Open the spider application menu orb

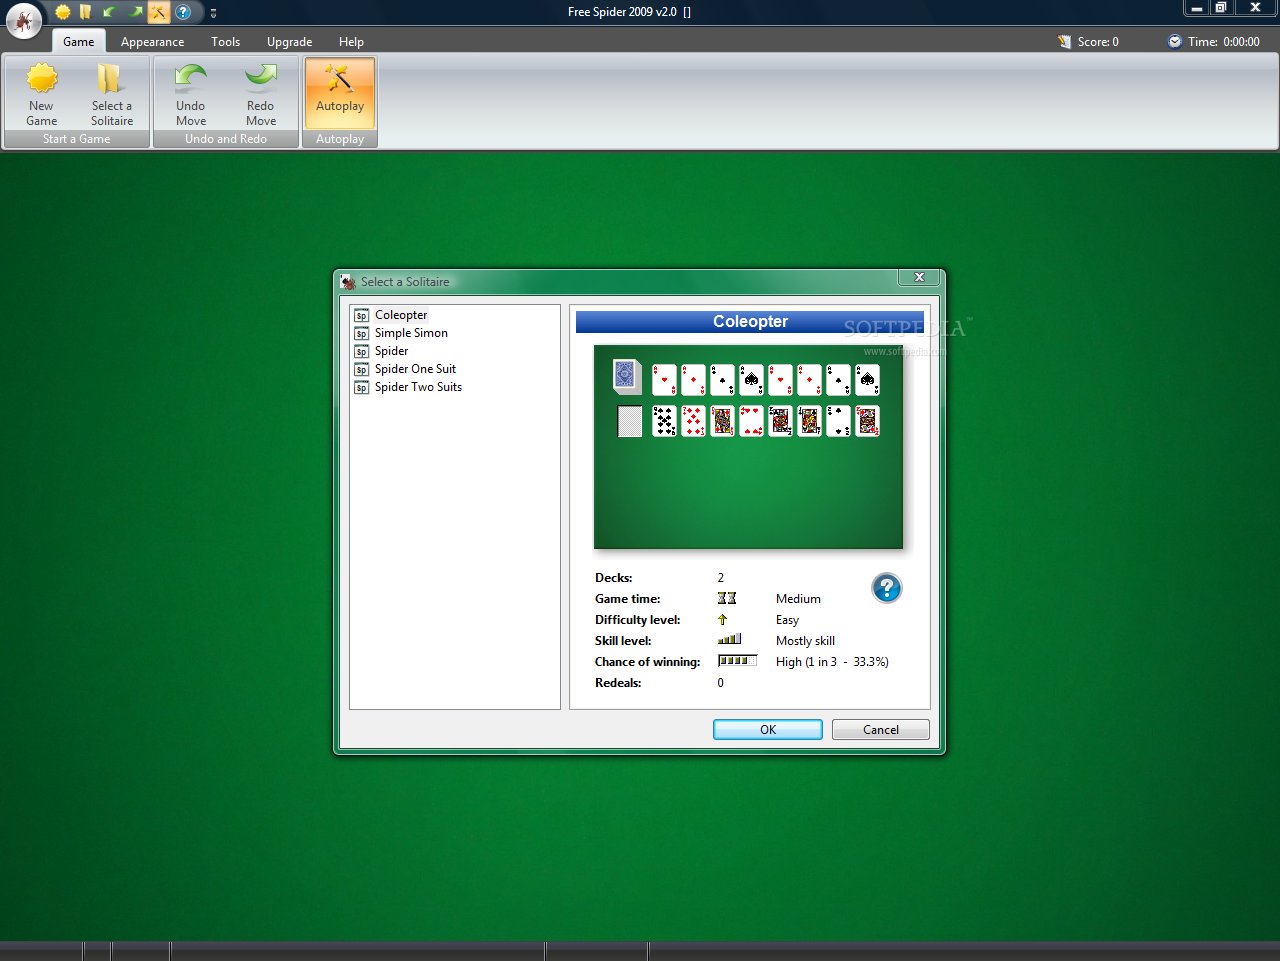(23, 20)
